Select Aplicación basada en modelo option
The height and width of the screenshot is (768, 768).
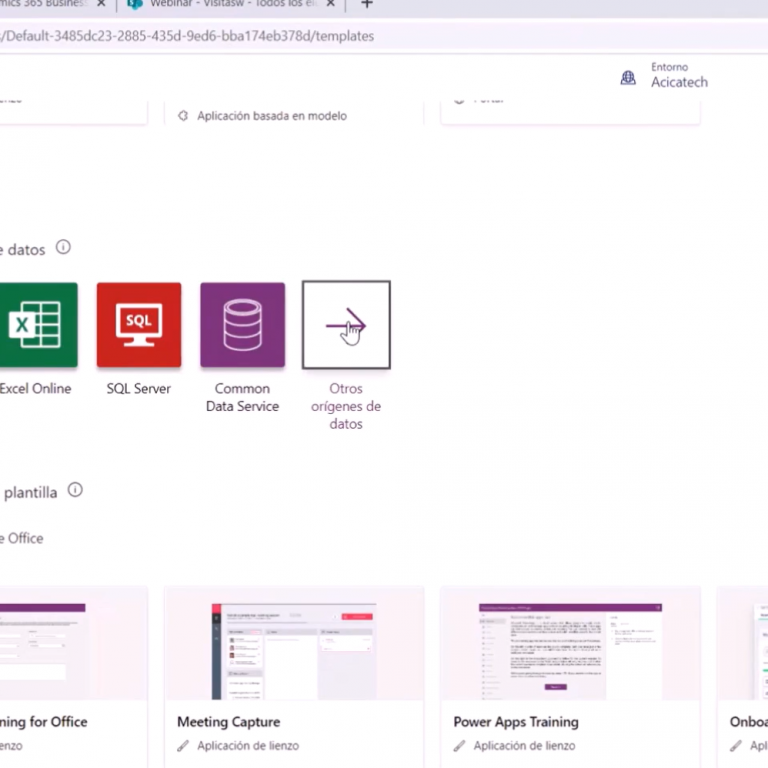272,116
